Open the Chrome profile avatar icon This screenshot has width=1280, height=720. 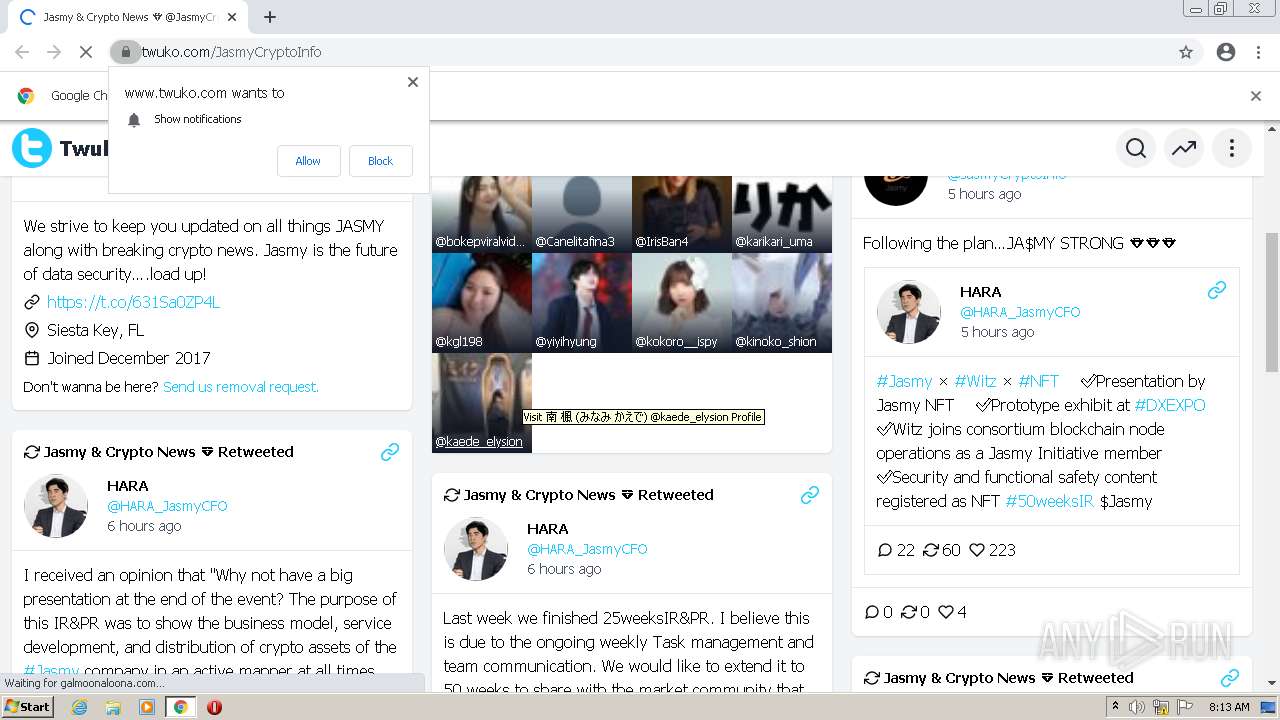pos(1226,52)
